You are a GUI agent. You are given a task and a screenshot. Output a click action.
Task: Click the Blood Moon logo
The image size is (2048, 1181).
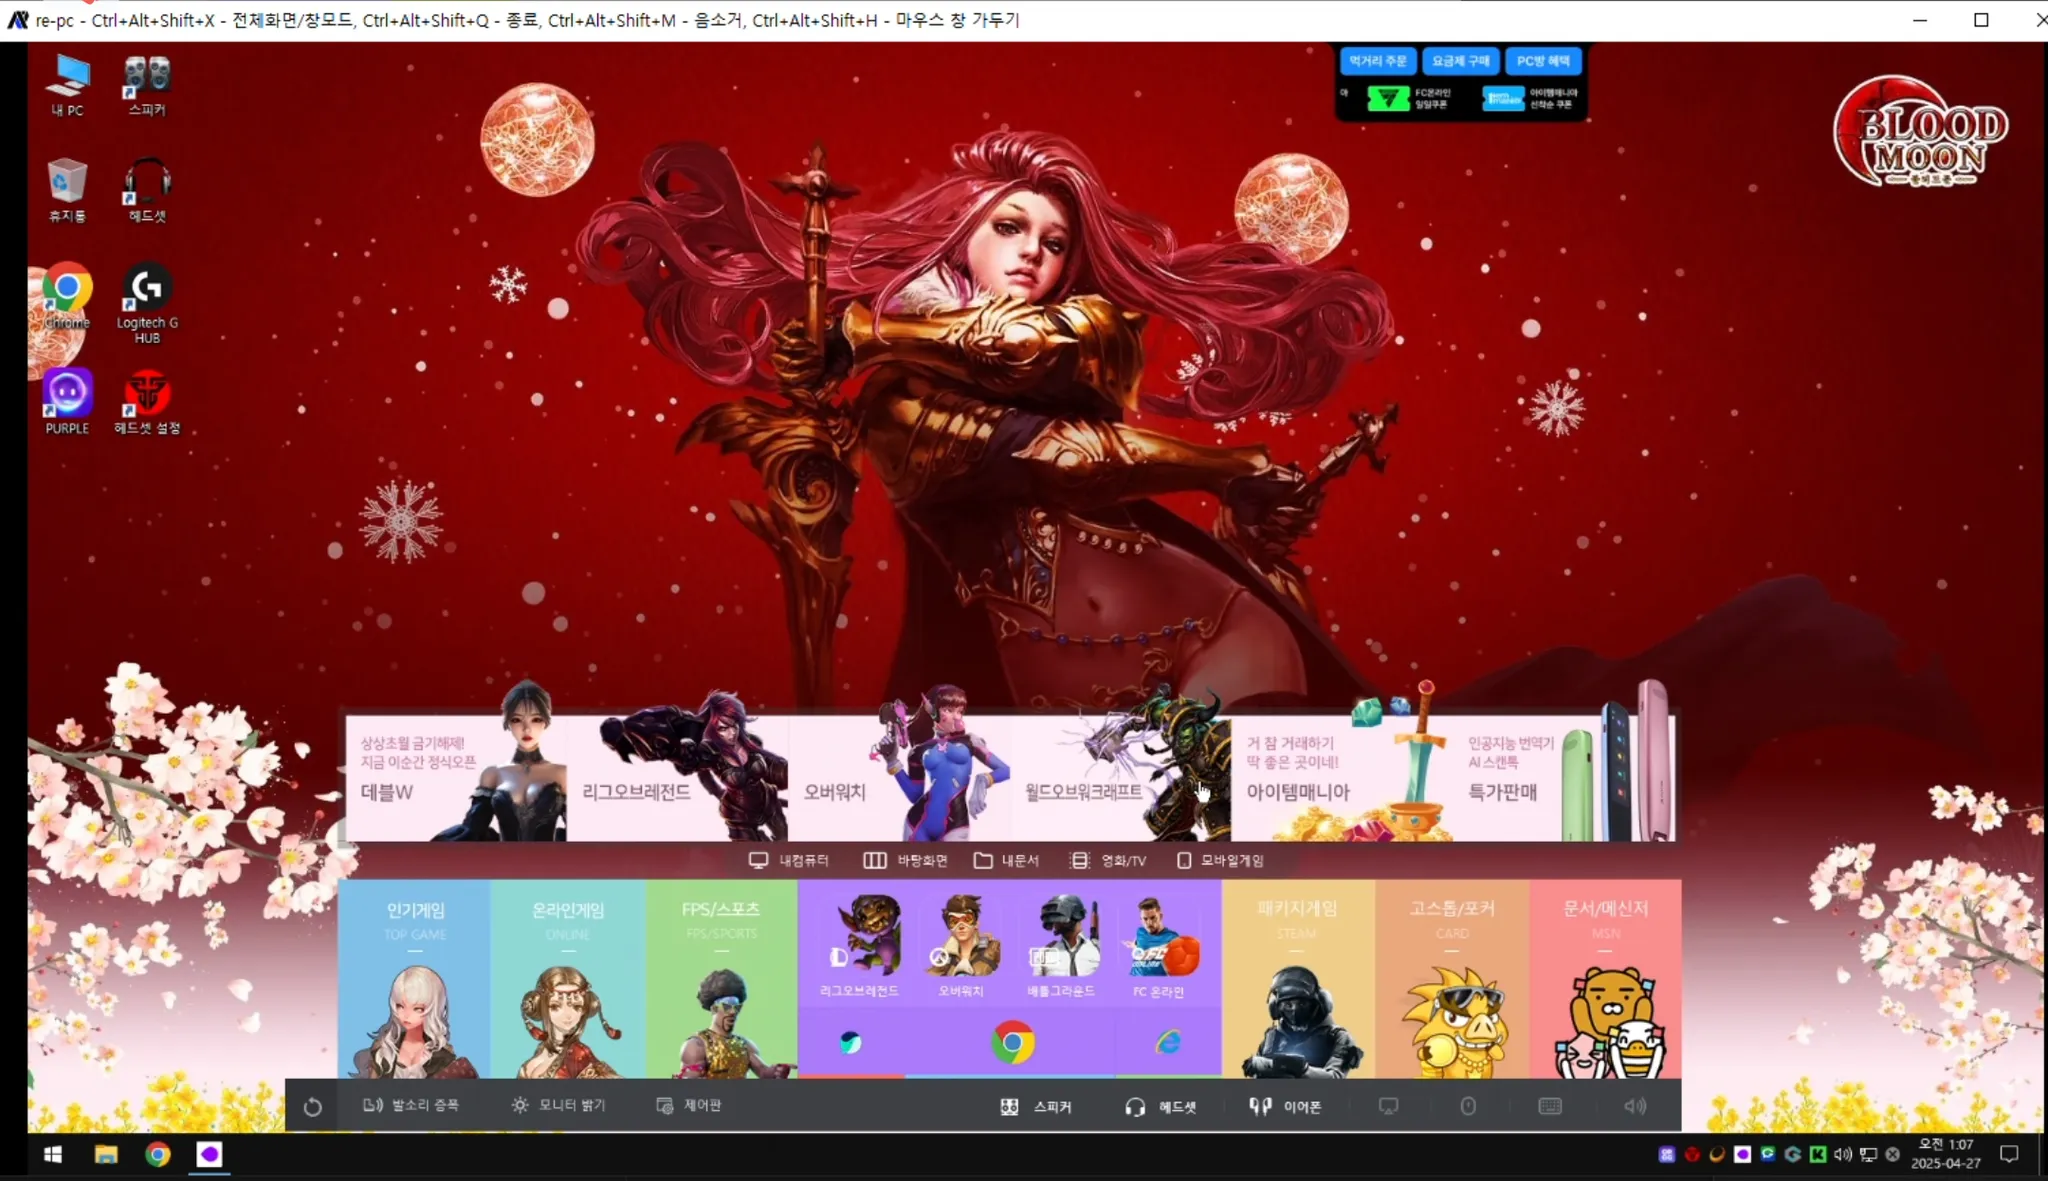click(x=1920, y=133)
